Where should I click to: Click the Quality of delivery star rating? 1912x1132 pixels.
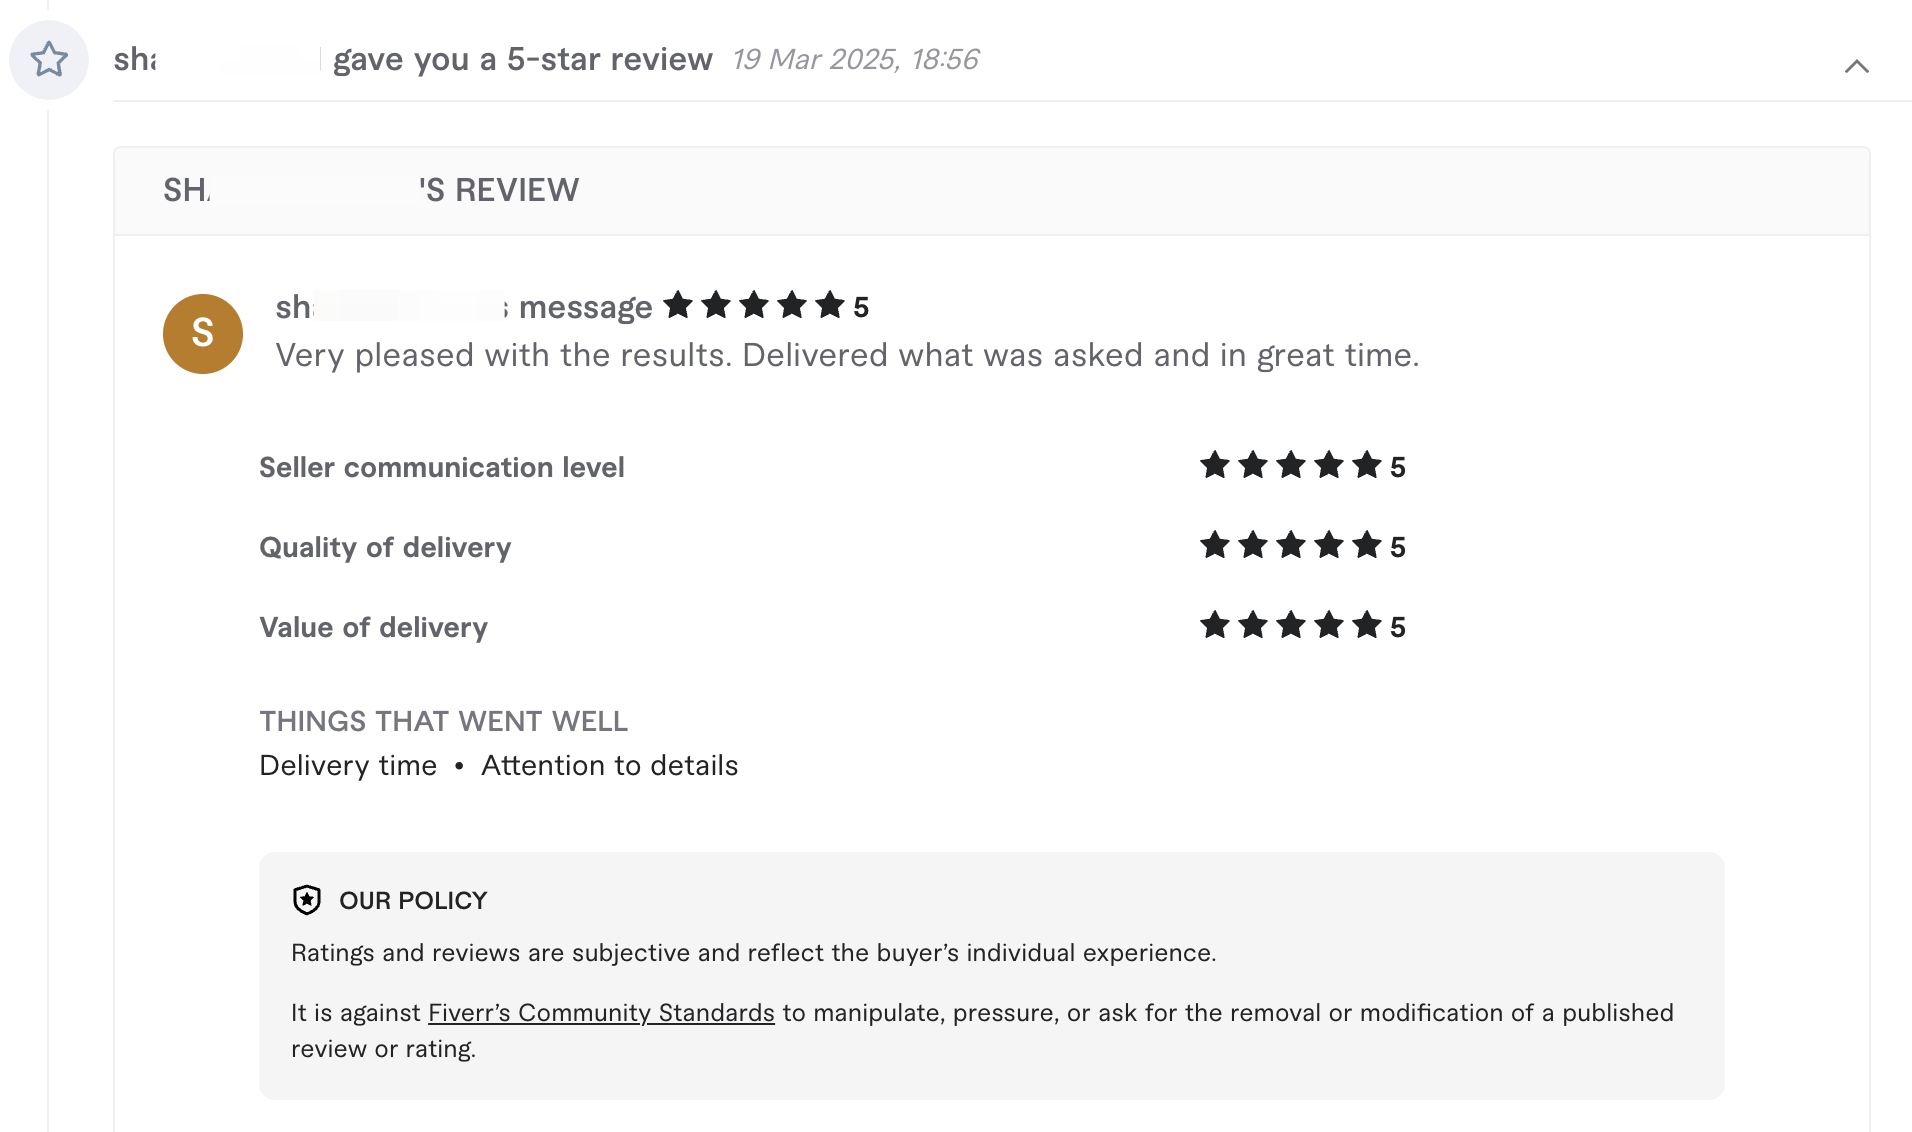[x=1290, y=546]
